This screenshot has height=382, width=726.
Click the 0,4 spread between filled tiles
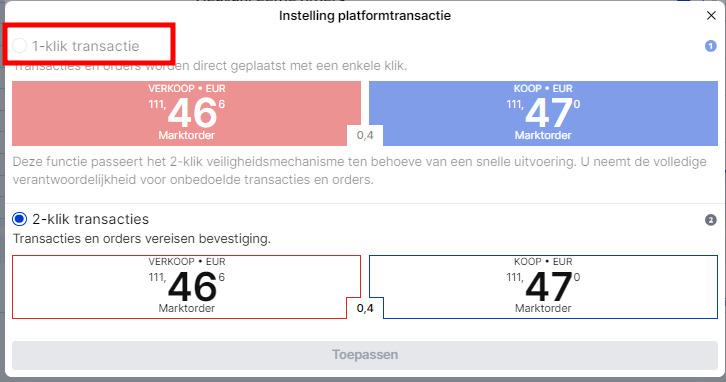[x=365, y=135]
